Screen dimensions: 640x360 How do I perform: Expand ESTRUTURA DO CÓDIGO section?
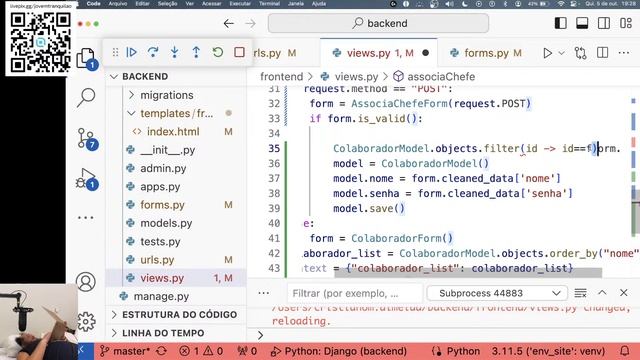point(176,315)
